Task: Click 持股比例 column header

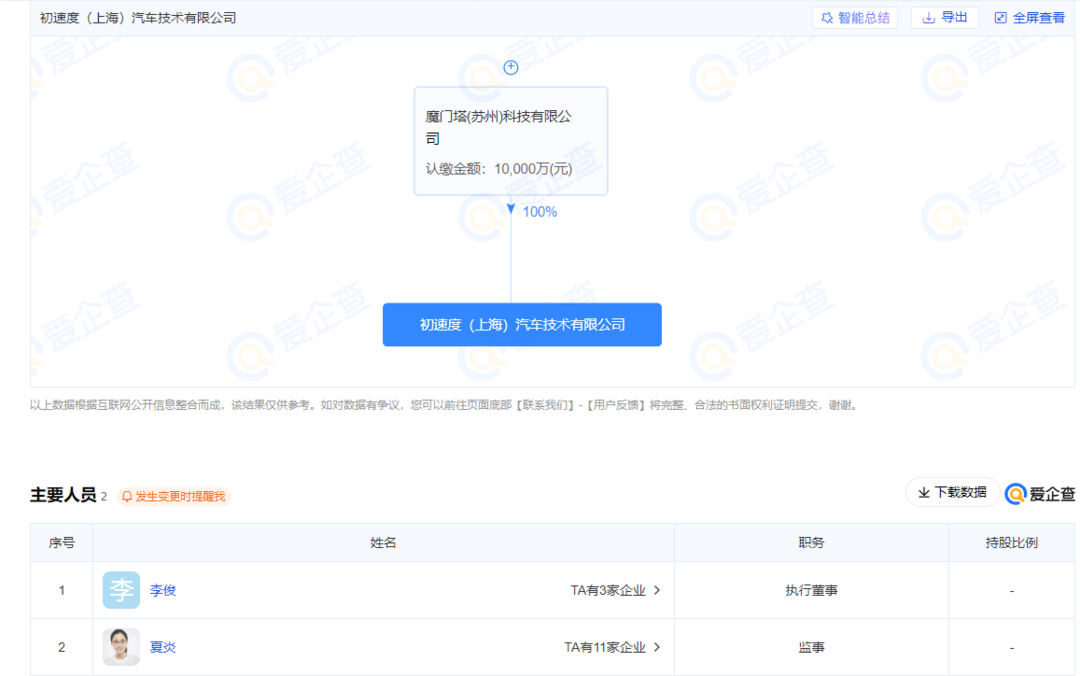Action: coord(1011,543)
